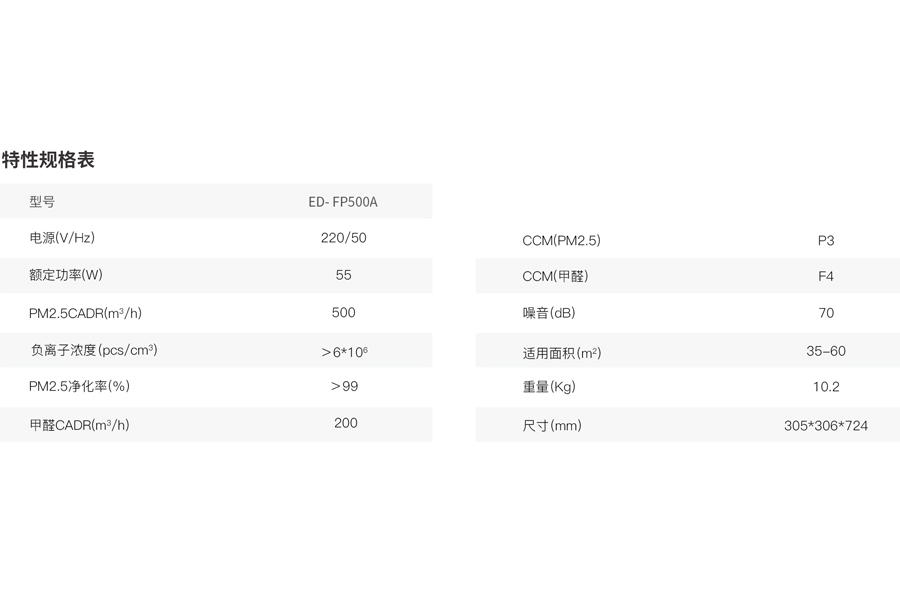
Task: Select the dimensions 305*306*724 value
Action: tap(825, 425)
